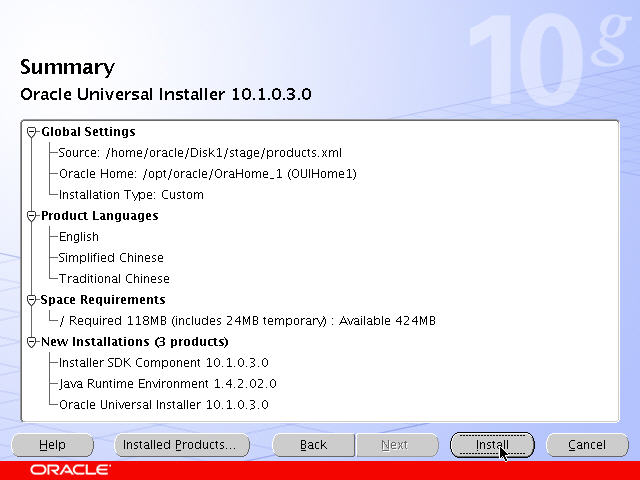This screenshot has width=640, height=480.
Task: Start installation with Install button
Action: (x=492, y=445)
